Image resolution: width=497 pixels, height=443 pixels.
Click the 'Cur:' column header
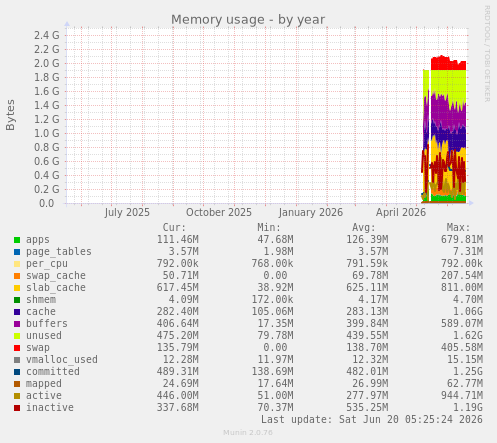tap(174, 228)
